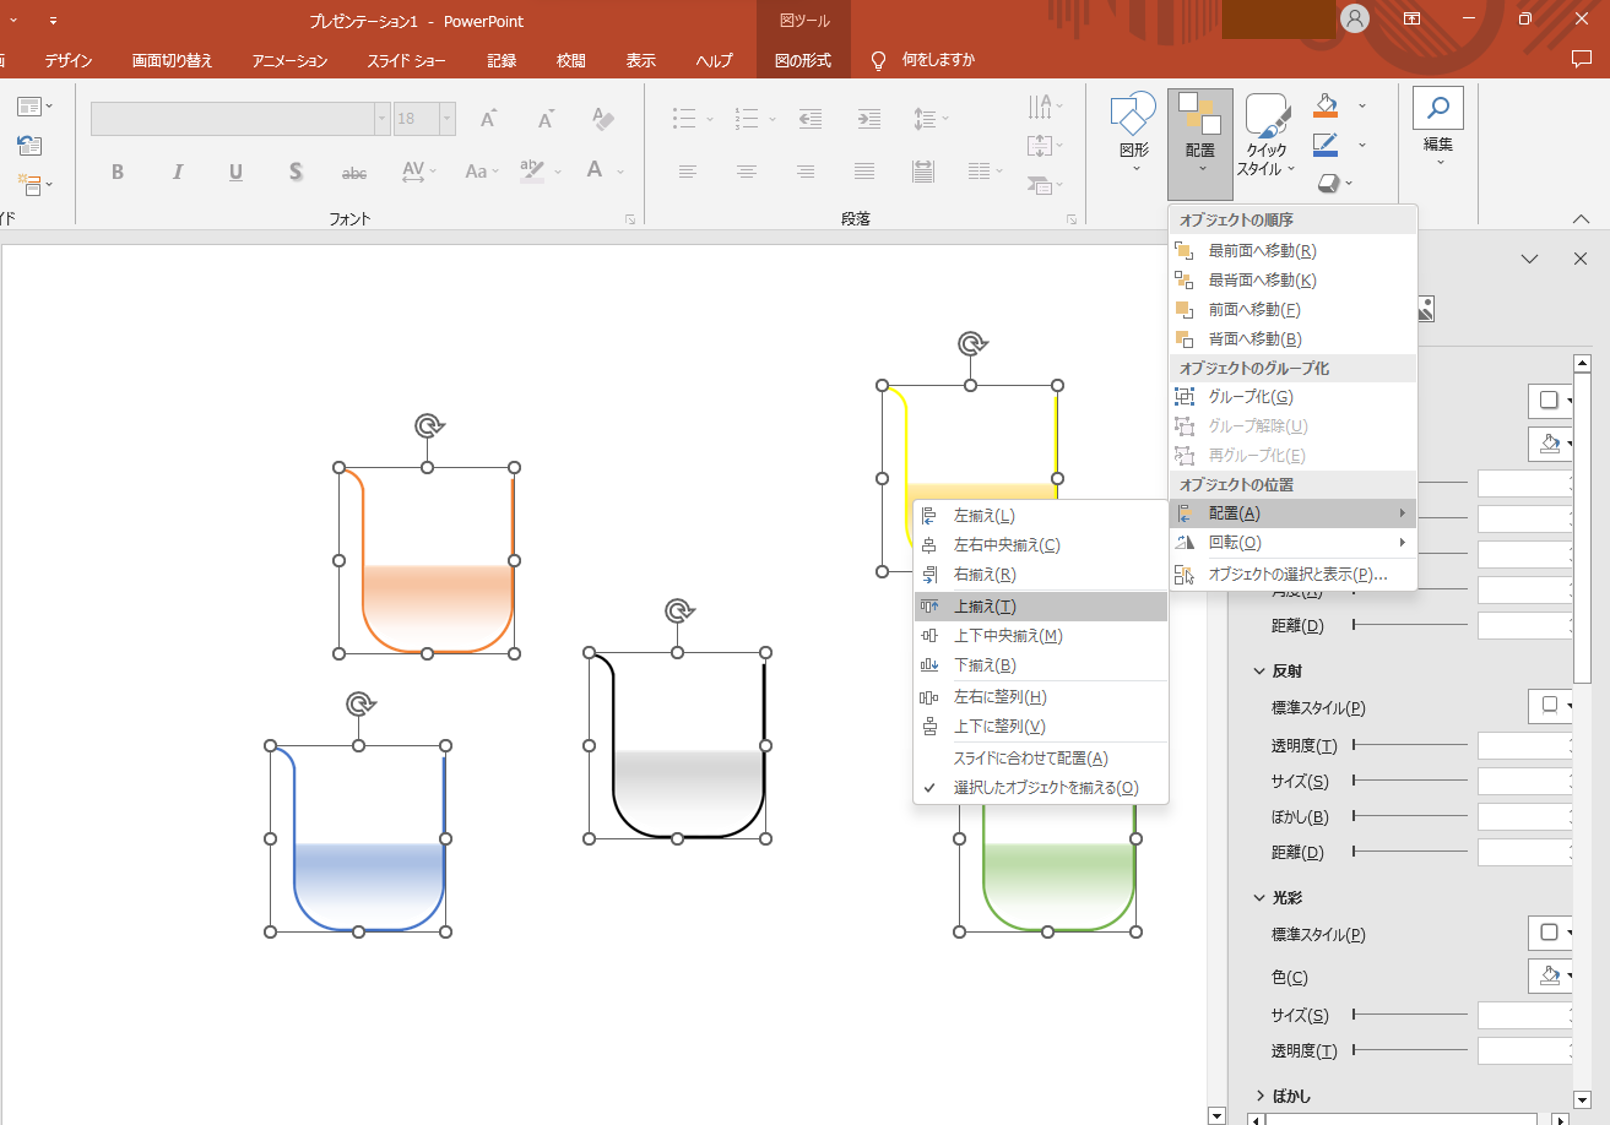
Task: Click increase indent icon
Action: [x=869, y=119]
